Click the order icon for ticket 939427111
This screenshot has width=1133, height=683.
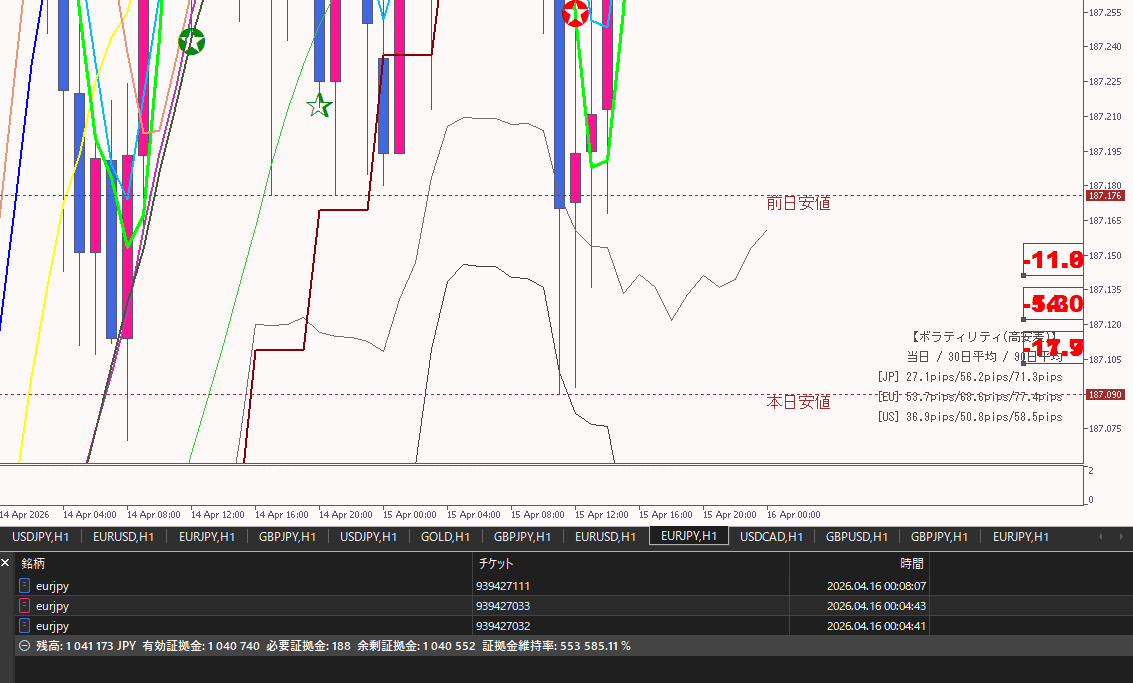[x=25, y=586]
